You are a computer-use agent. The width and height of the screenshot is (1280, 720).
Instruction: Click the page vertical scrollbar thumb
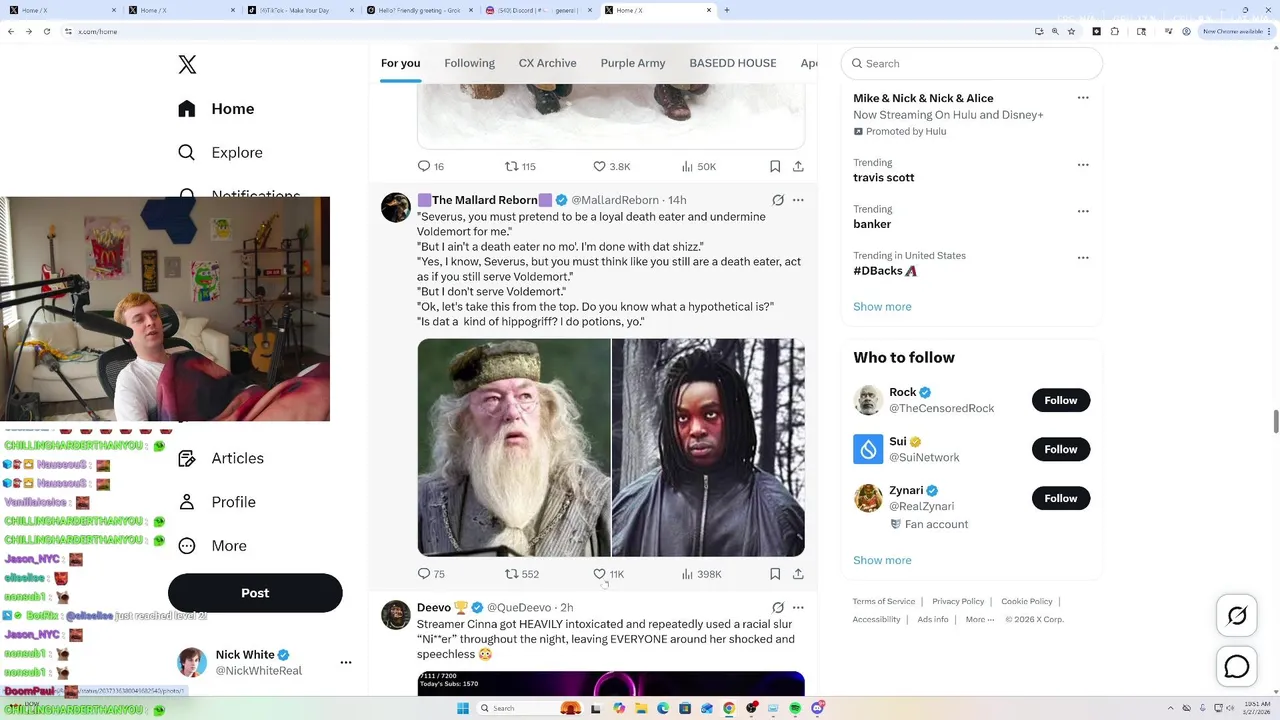pos(1275,421)
